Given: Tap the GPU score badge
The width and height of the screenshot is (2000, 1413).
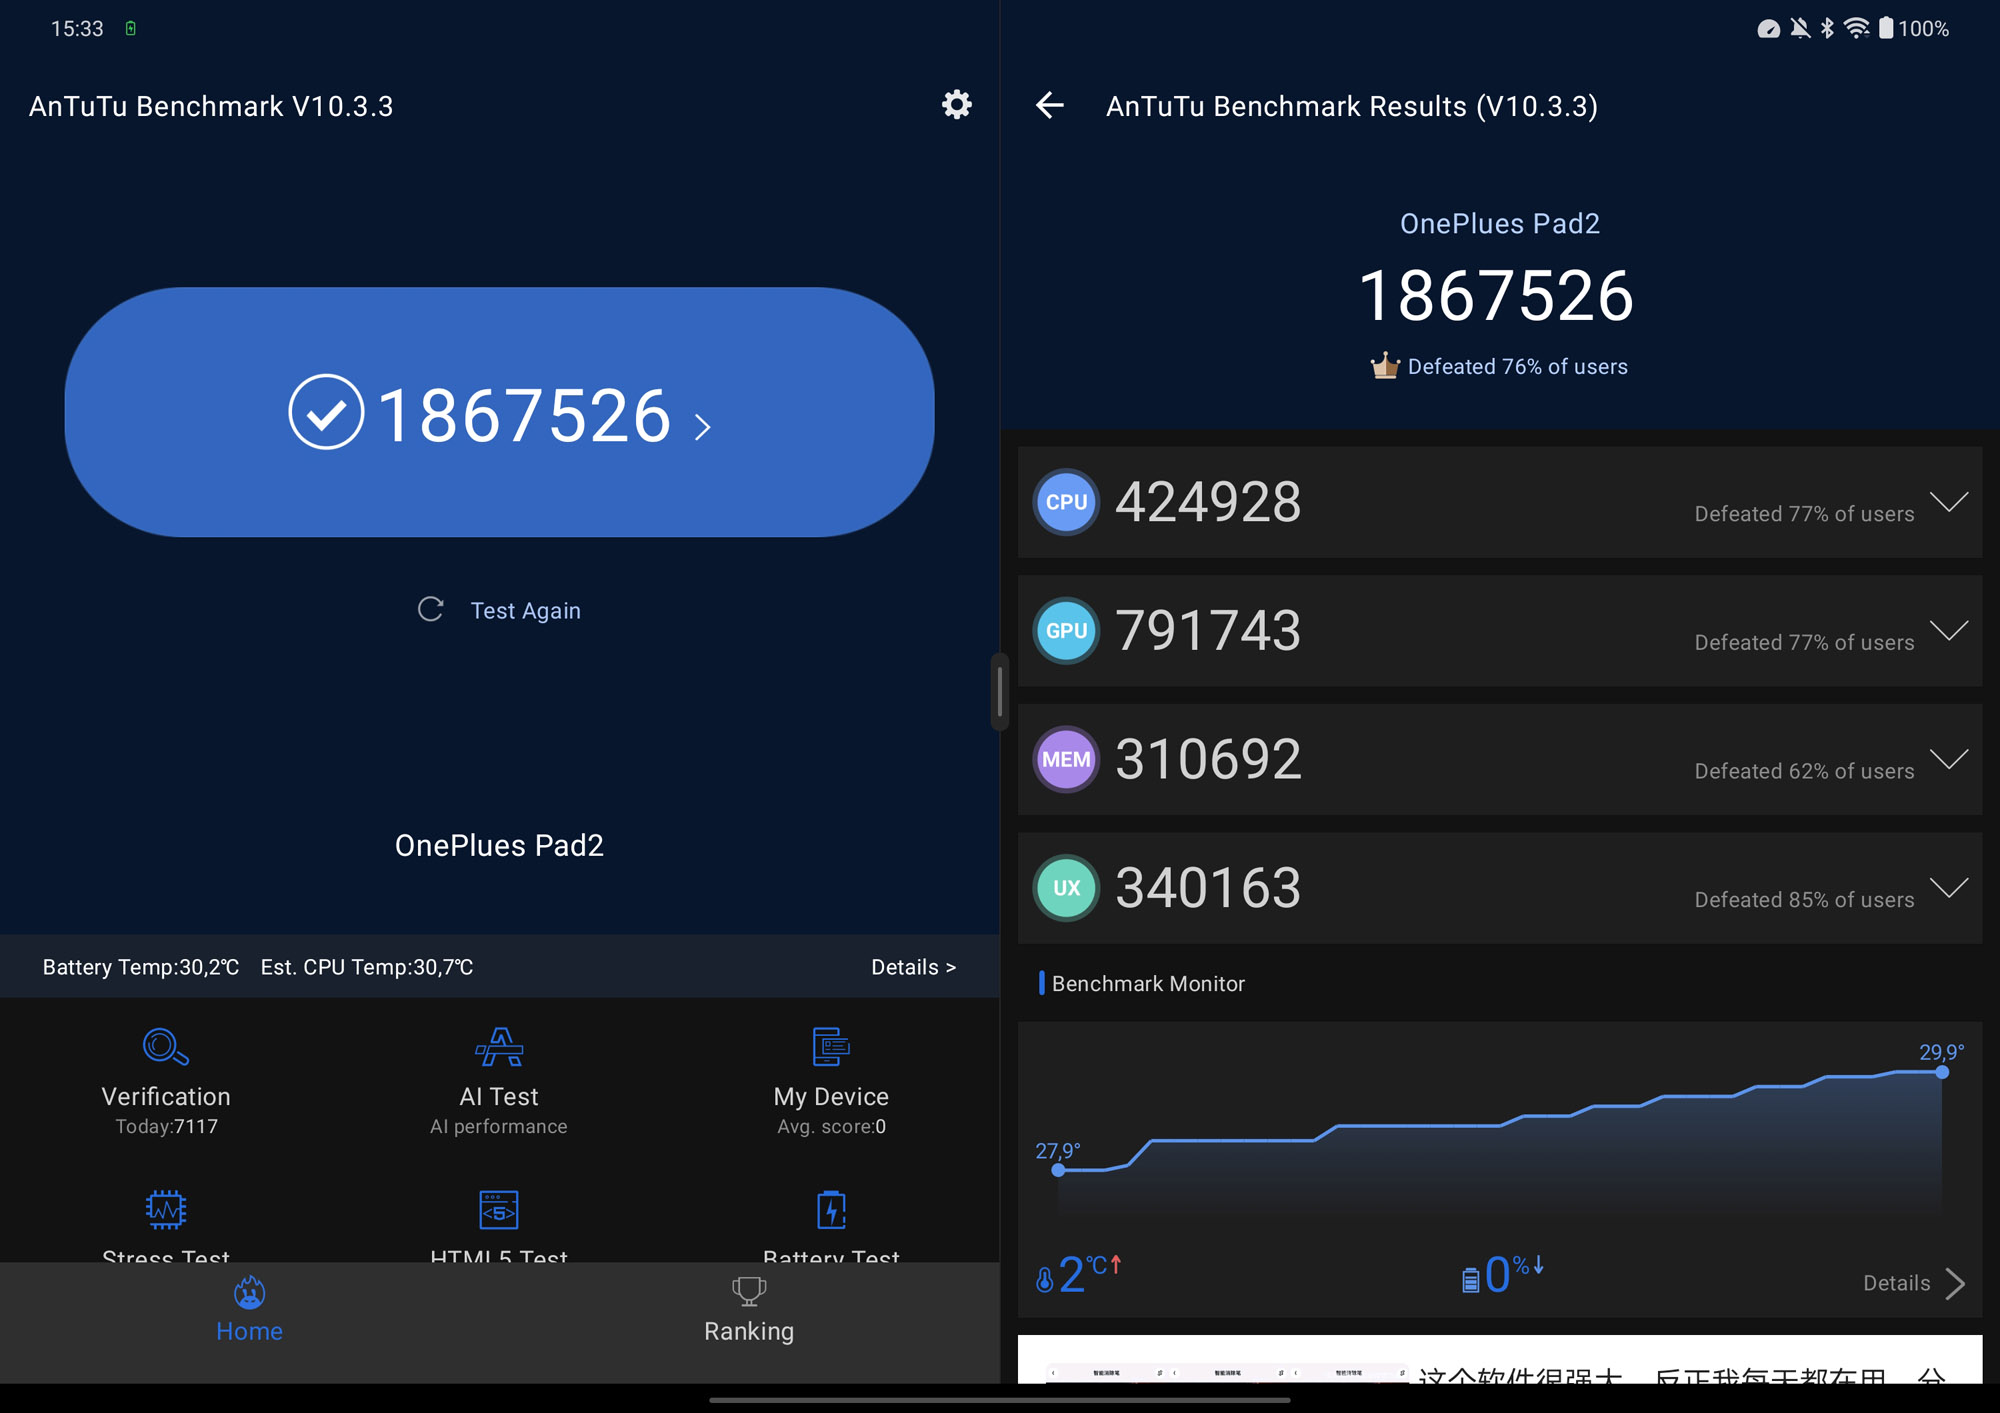Looking at the screenshot, I should click(x=1066, y=631).
